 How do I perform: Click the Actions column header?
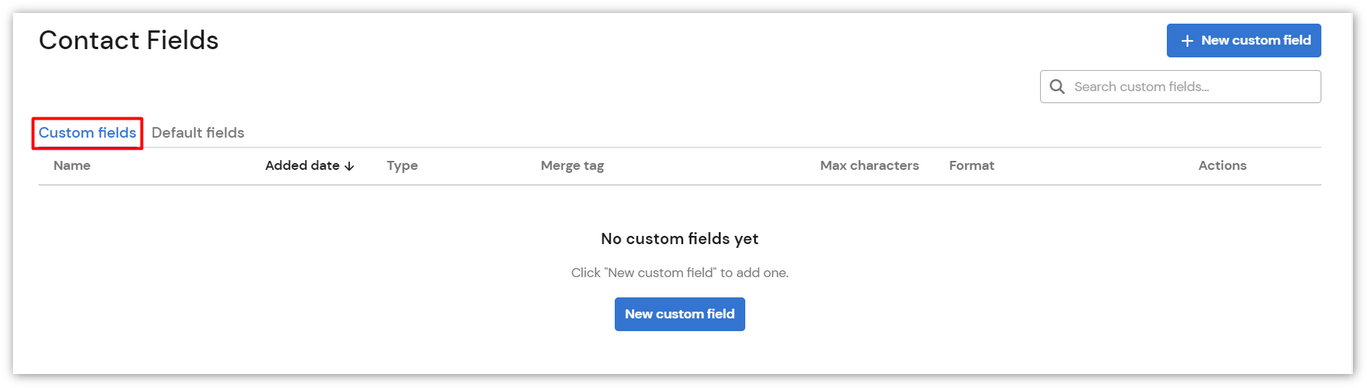tap(1222, 166)
